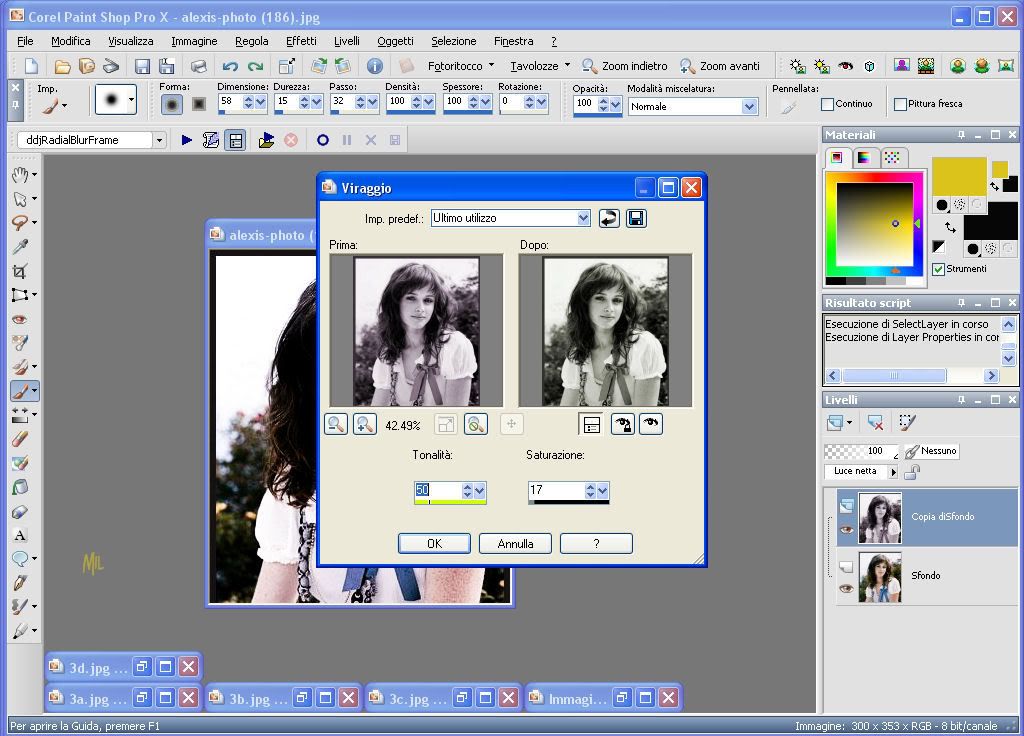This screenshot has height=736, width=1024.
Task: Select the Red Eye tool
Action: click(x=20, y=319)
